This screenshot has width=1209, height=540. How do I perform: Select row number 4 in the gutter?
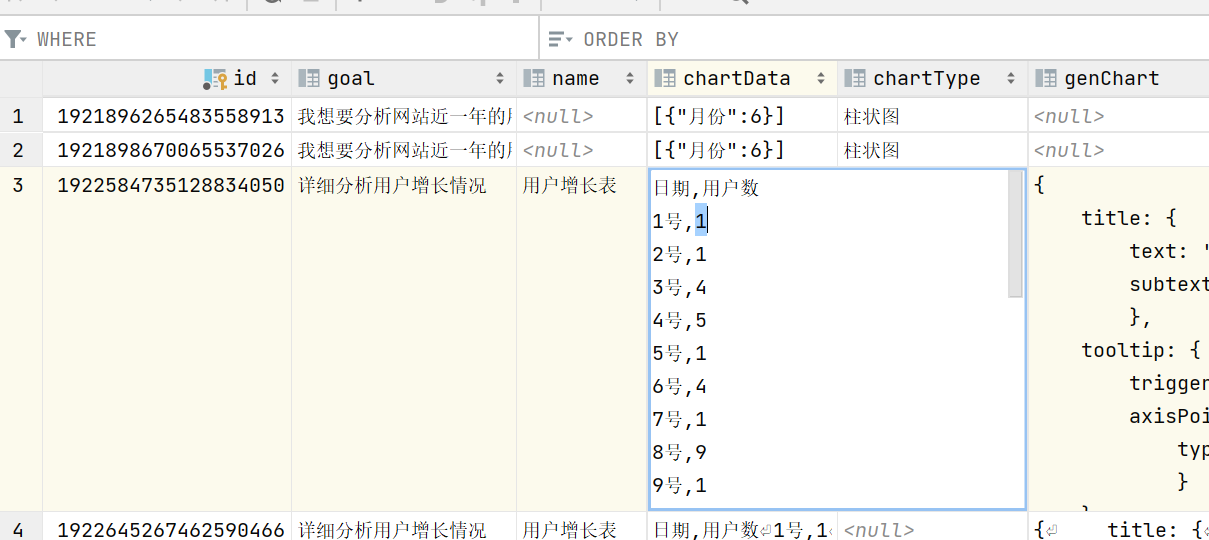tap(18, 529)
